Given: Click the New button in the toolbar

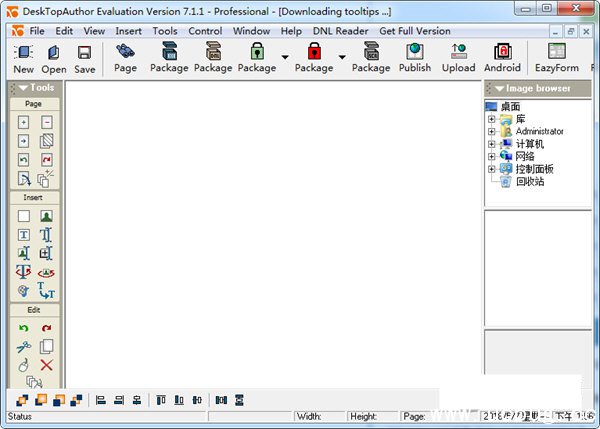Looking at the screenshot, I should click(x=23, y=58).
